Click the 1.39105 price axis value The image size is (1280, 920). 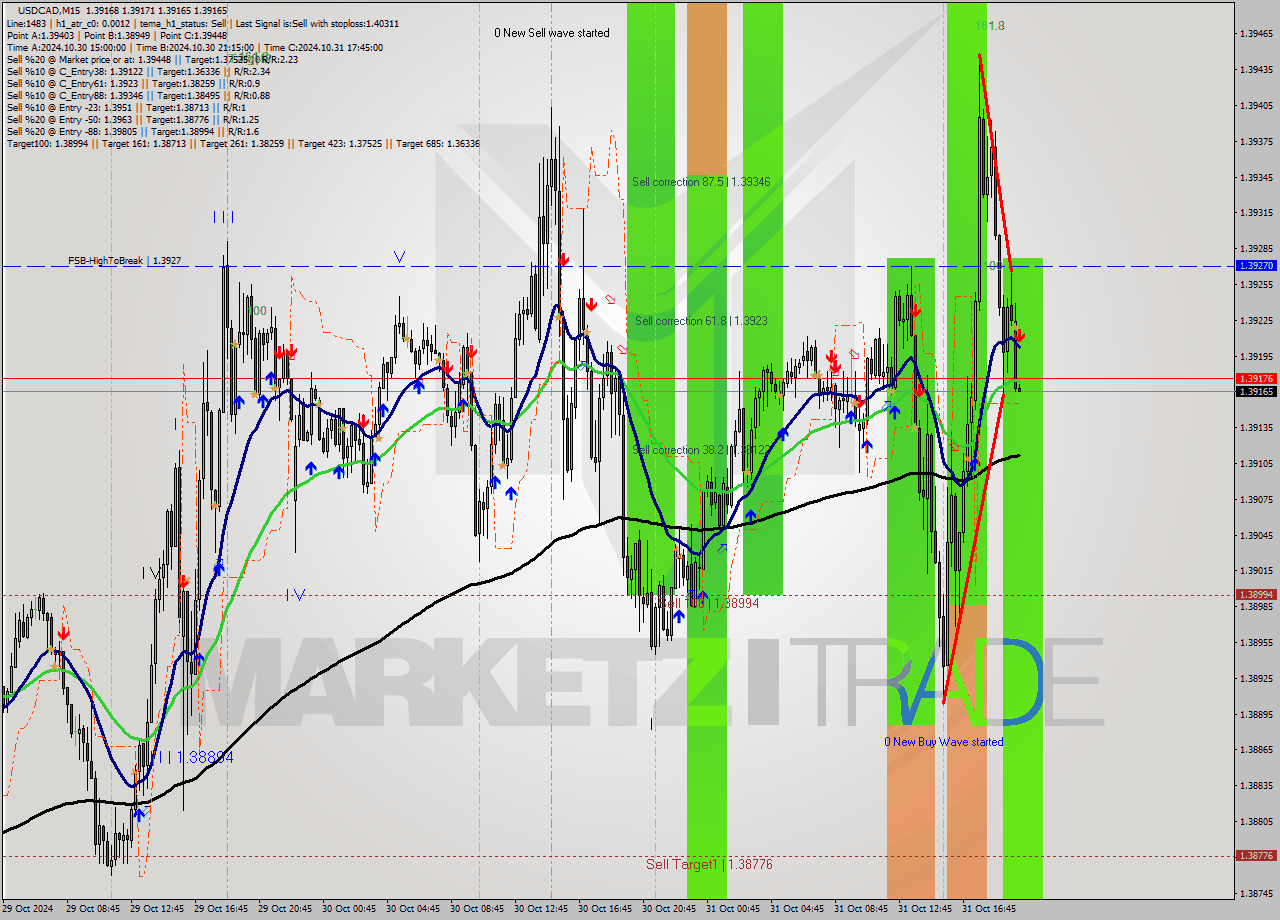coord(1256,464)
